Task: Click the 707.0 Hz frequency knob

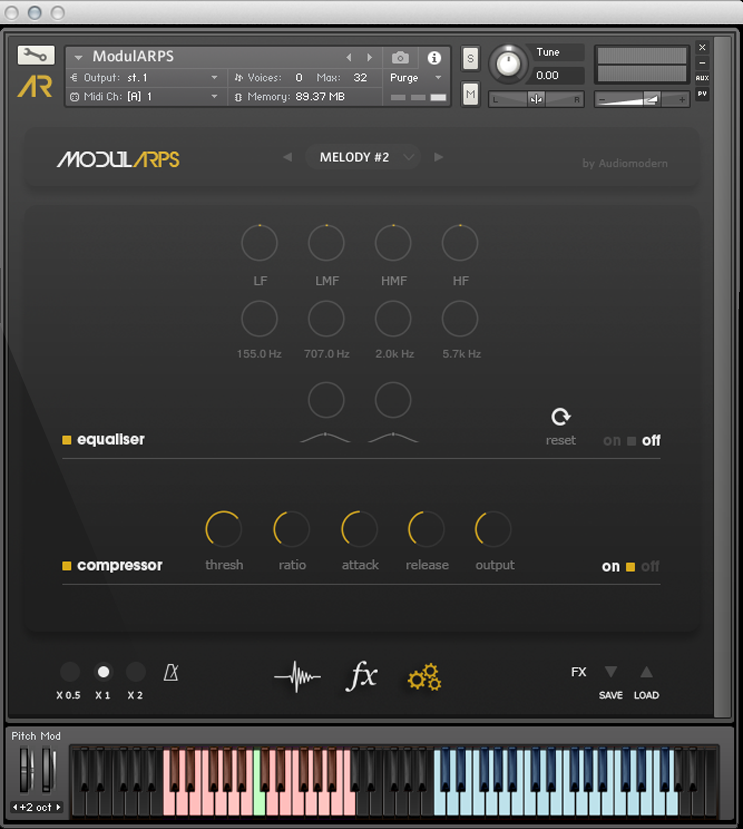Action: click(x=326, y=319)
